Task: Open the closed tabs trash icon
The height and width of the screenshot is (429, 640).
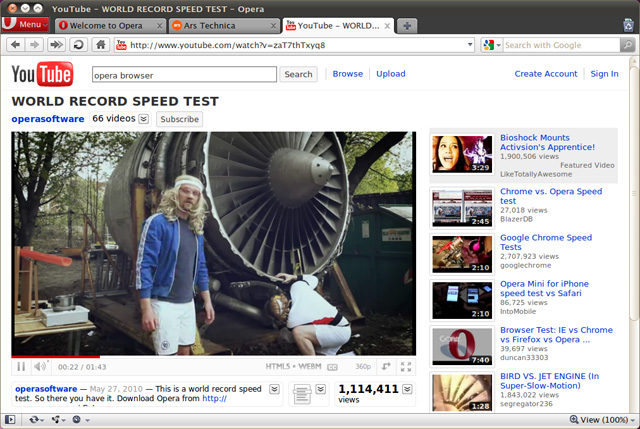Action: [x=629, y=25]
